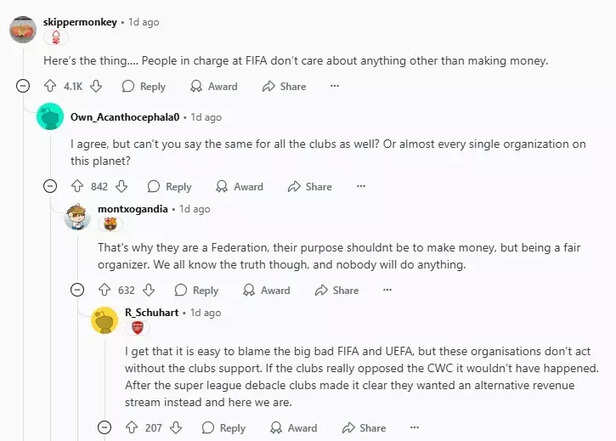This screenshot has height=441, width=616.
Task: Collapse skippermonkey's comment thread
Action: (x=23, y=87)
